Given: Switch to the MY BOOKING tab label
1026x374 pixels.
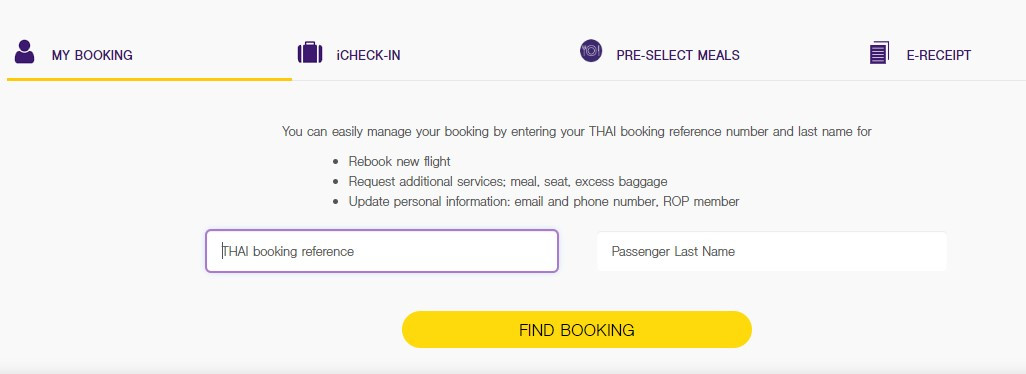Looking at the screenshot, I should coord(92,56).
